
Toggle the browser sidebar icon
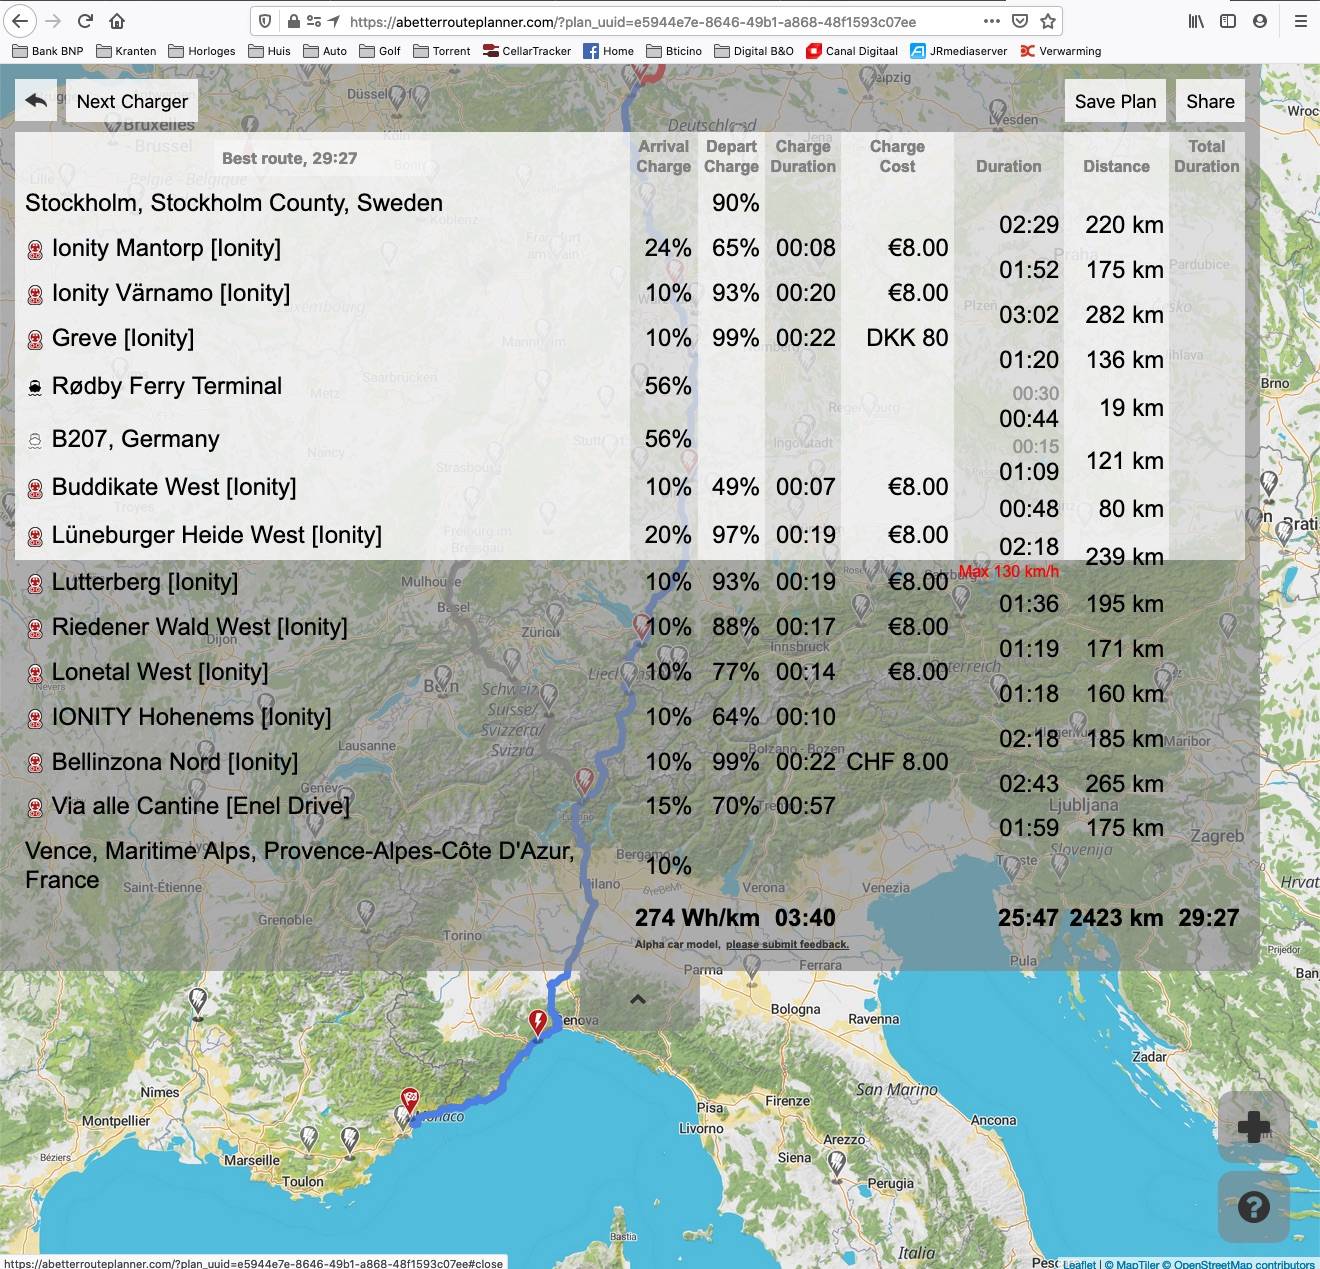pyautogui.click(x=1228, y=21)
